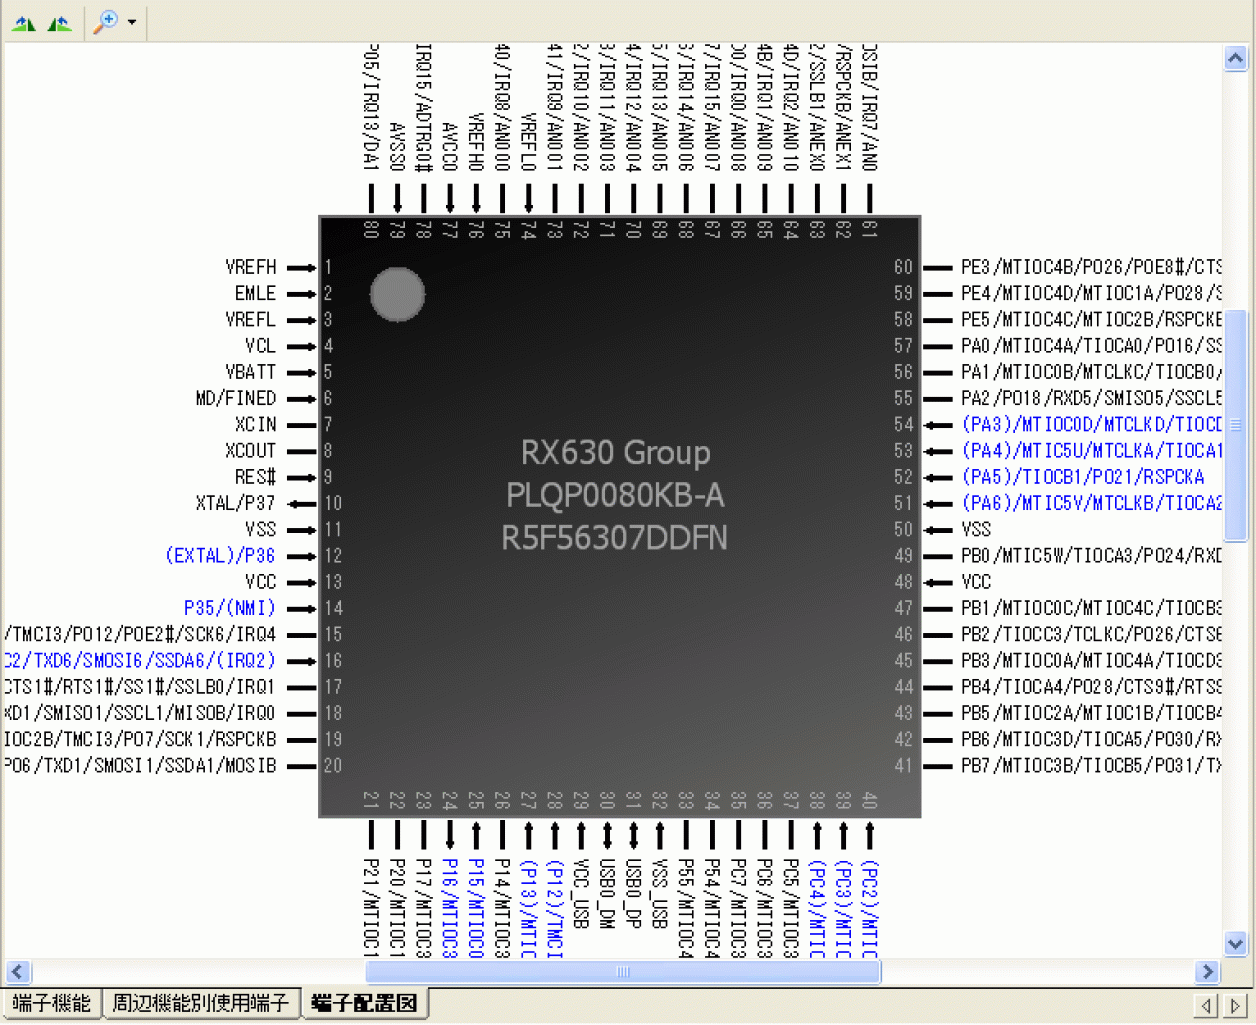1256x1025 pixels.
Task: Select the (EXTAL)/P36 pin label
Action: 220,556
